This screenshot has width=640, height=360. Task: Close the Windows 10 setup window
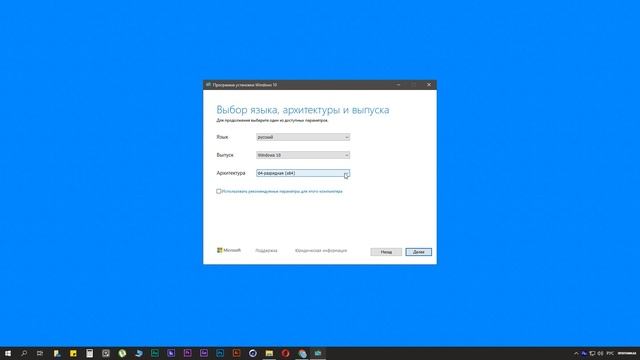(x=429, y=85)
